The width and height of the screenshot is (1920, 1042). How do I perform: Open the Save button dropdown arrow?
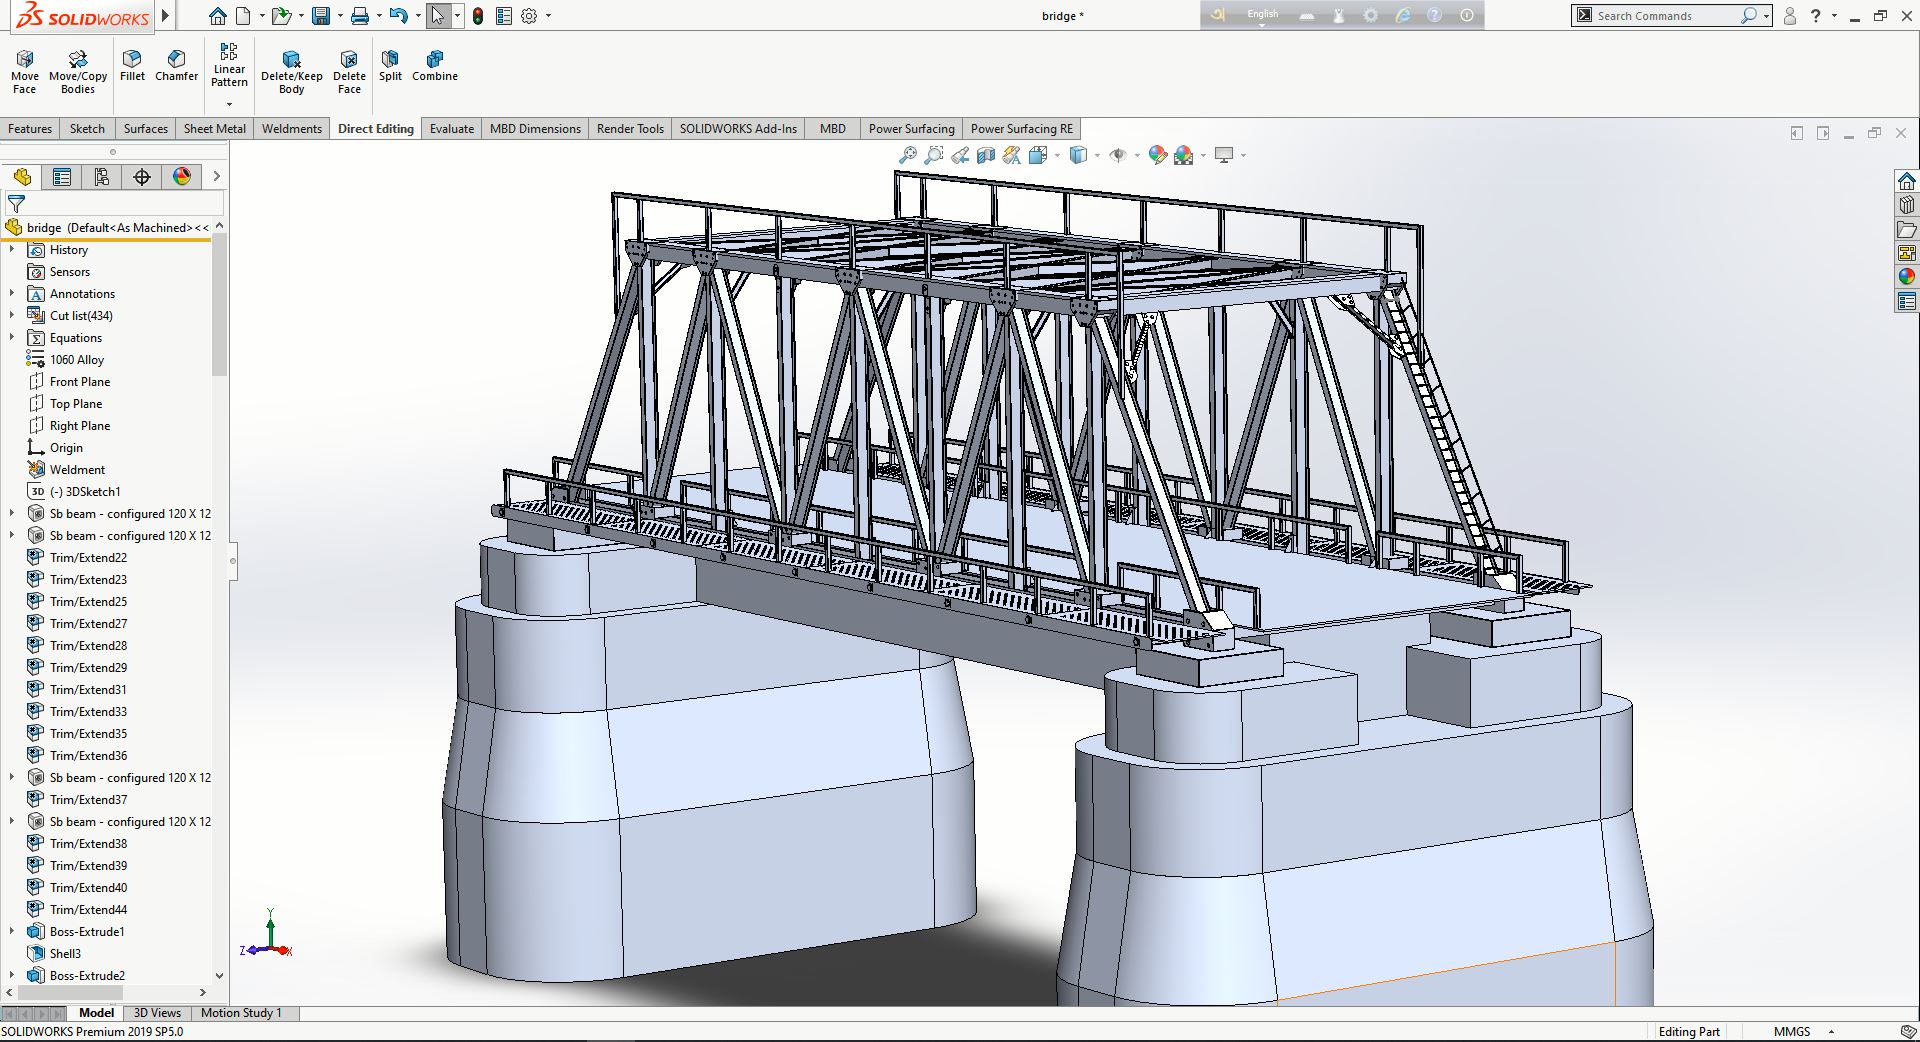340,16
